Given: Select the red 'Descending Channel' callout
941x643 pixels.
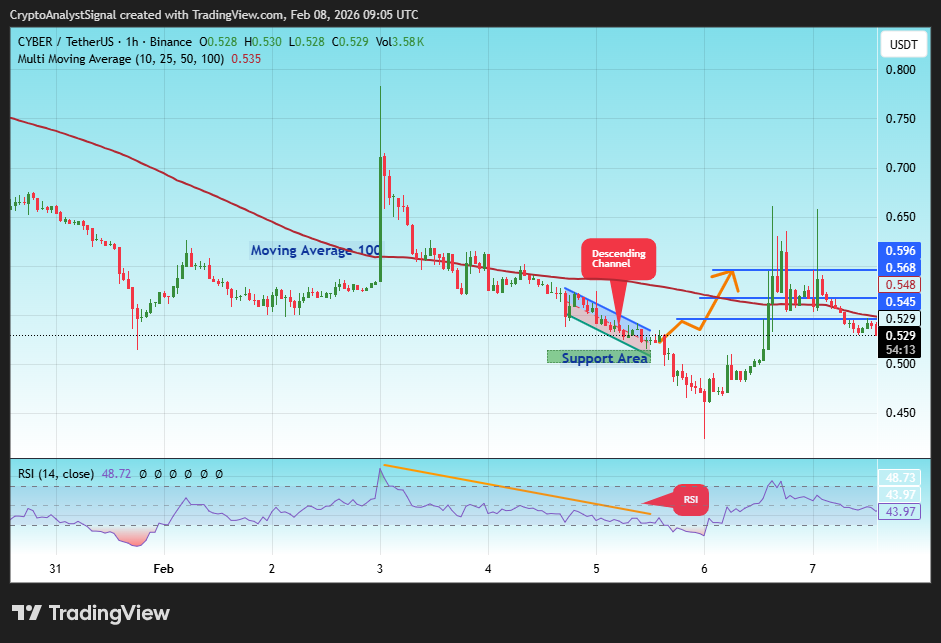Looking at the screenshot, I should (619, 259).
